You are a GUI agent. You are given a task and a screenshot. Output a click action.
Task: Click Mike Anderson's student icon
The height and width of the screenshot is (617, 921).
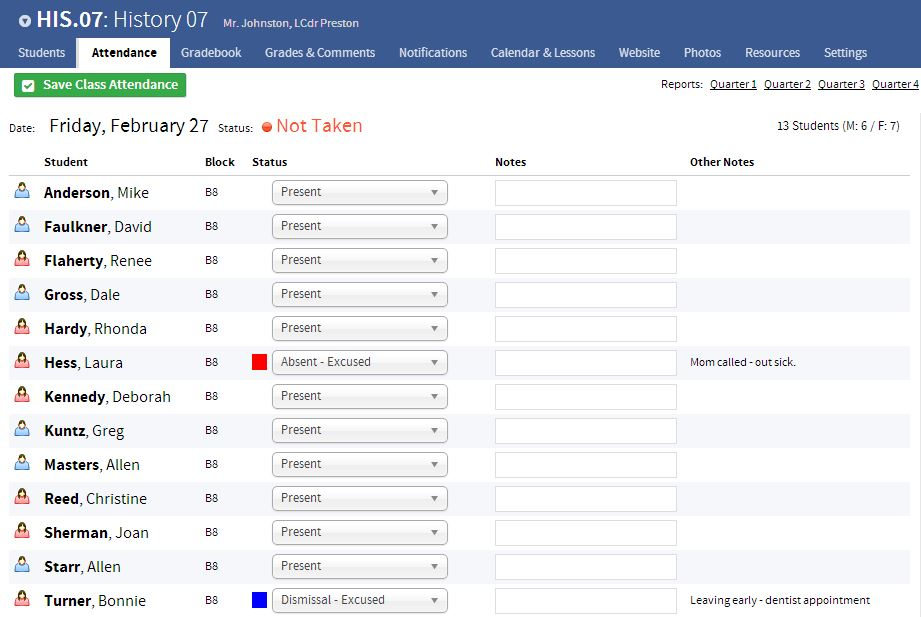point(22,190)
